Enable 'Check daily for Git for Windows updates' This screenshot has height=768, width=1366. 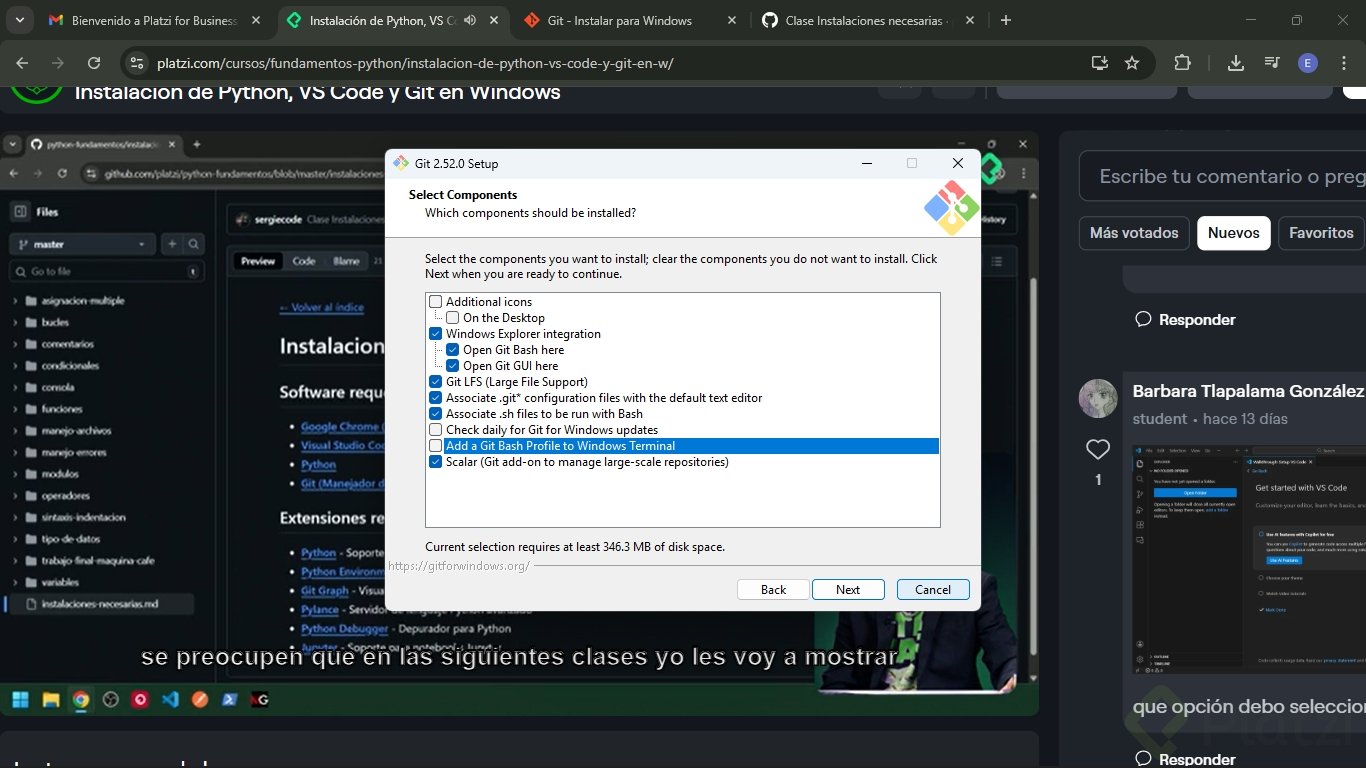(x=435, y=430)
